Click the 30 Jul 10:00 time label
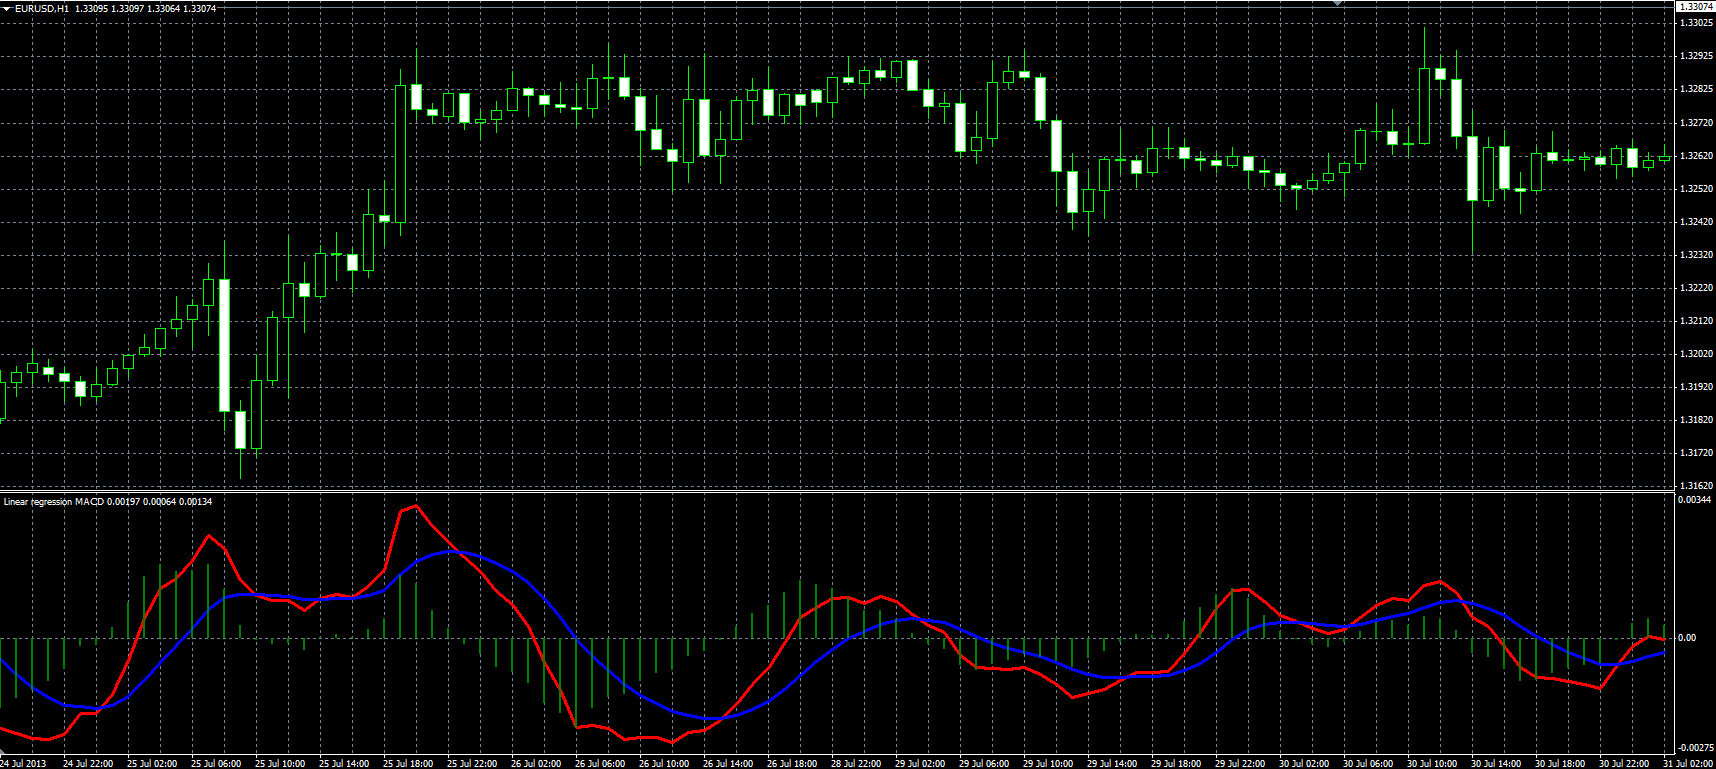1716x769 pixels. click(1432, 764)
